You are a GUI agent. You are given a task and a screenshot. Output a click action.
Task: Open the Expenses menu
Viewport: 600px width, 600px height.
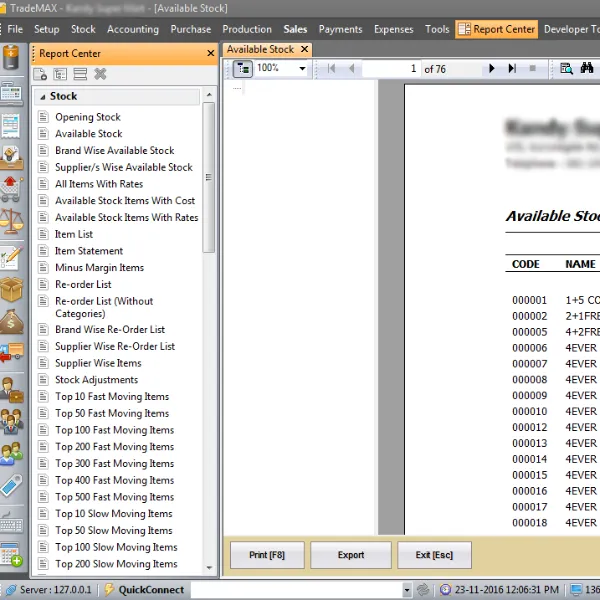[x=393, y=29]
